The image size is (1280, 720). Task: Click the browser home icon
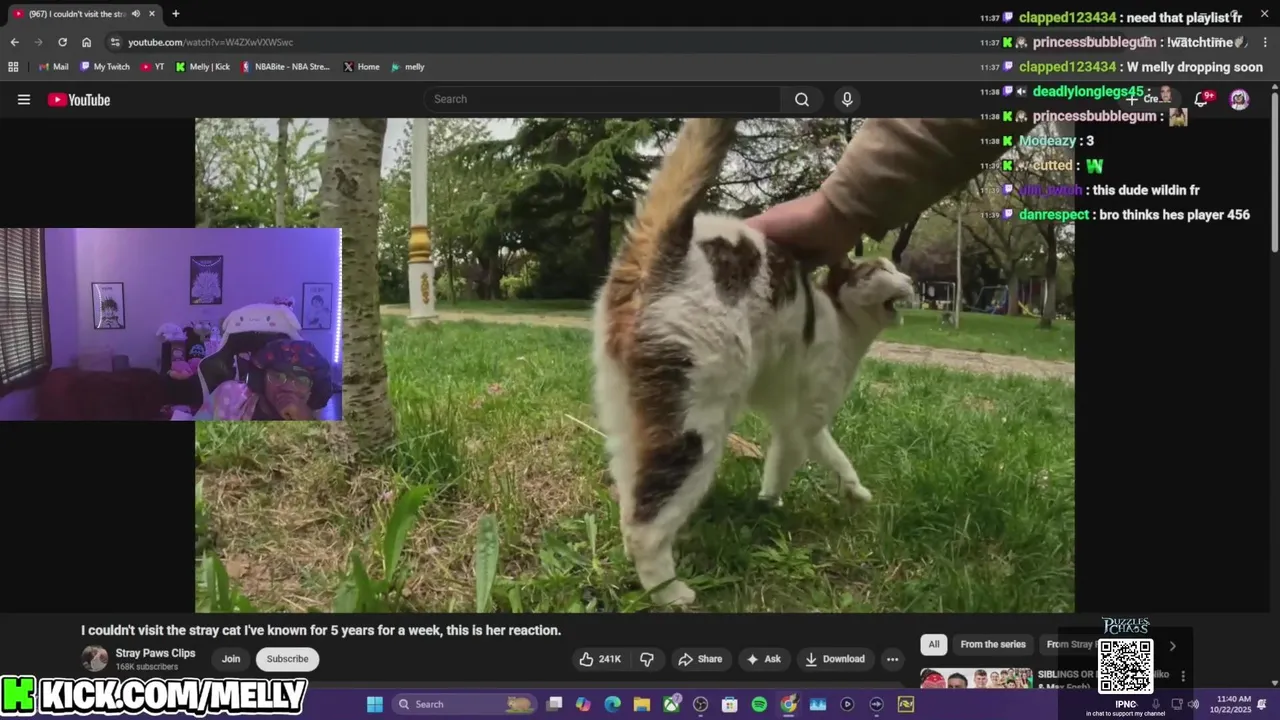(x=86, y=42)
